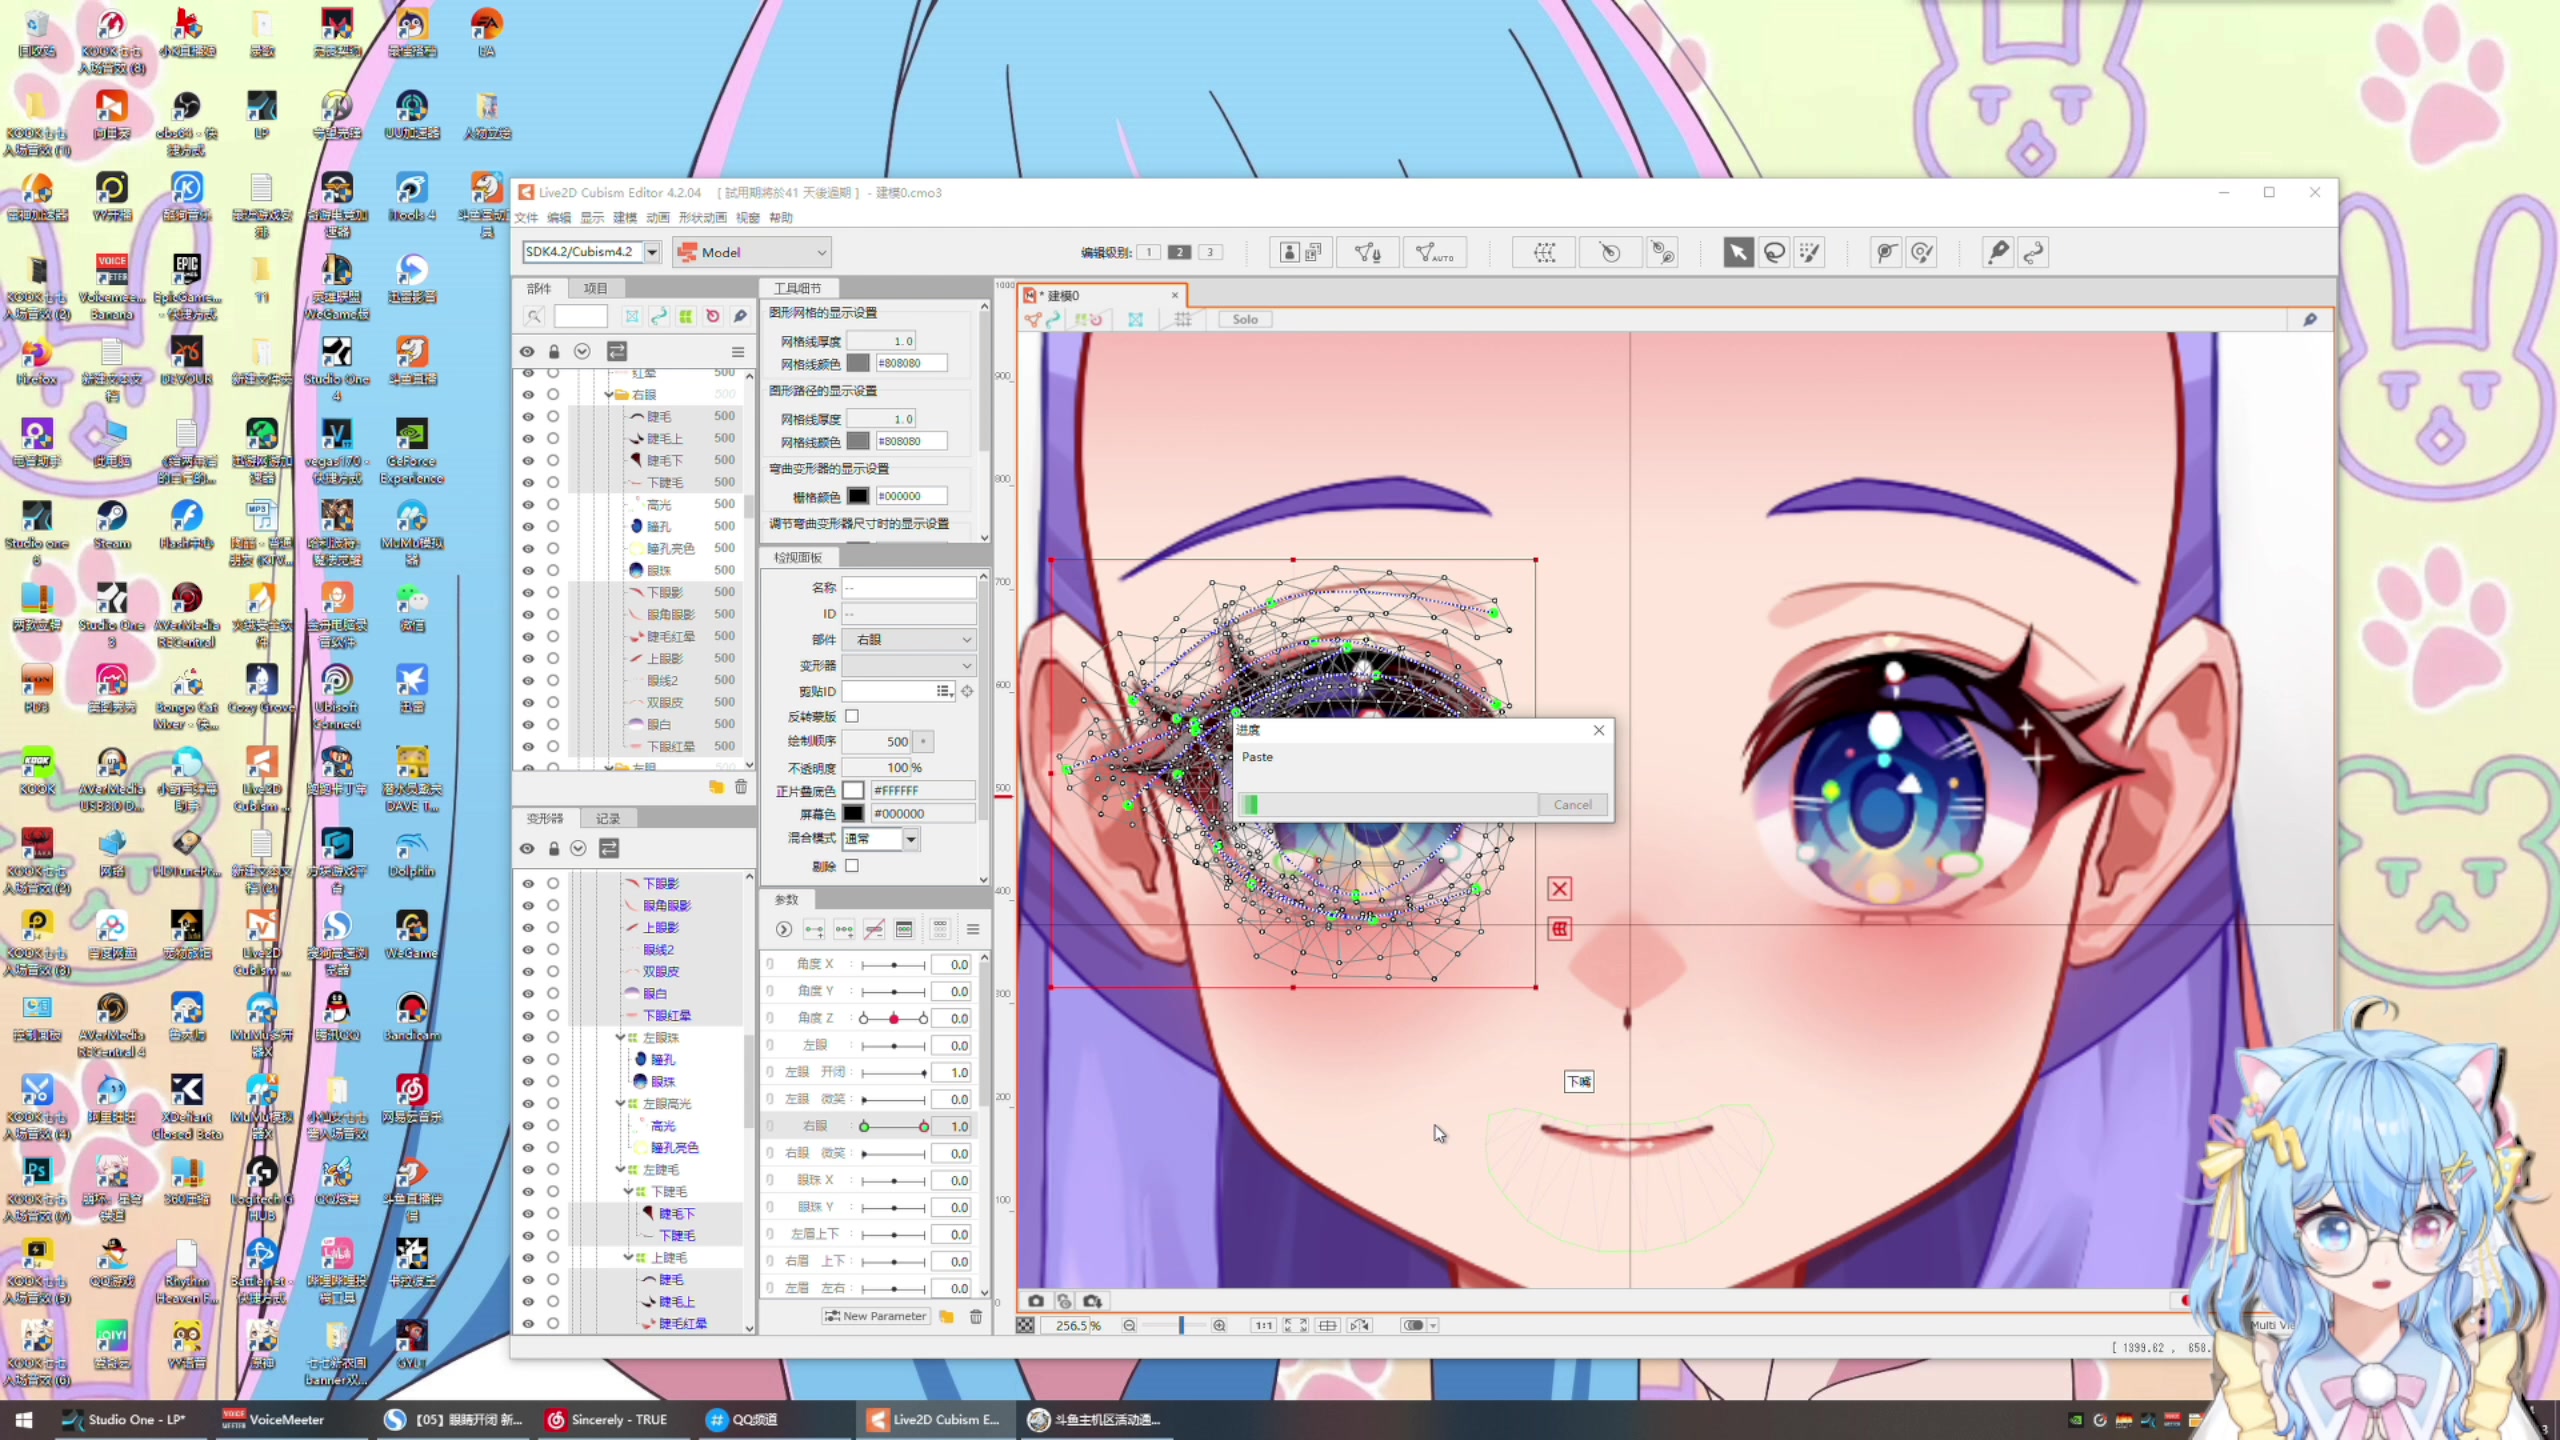Screen dimensions: 2560x1440
Task: Click the add three keyforms icon in parameters
Action: tap(844, 930)
